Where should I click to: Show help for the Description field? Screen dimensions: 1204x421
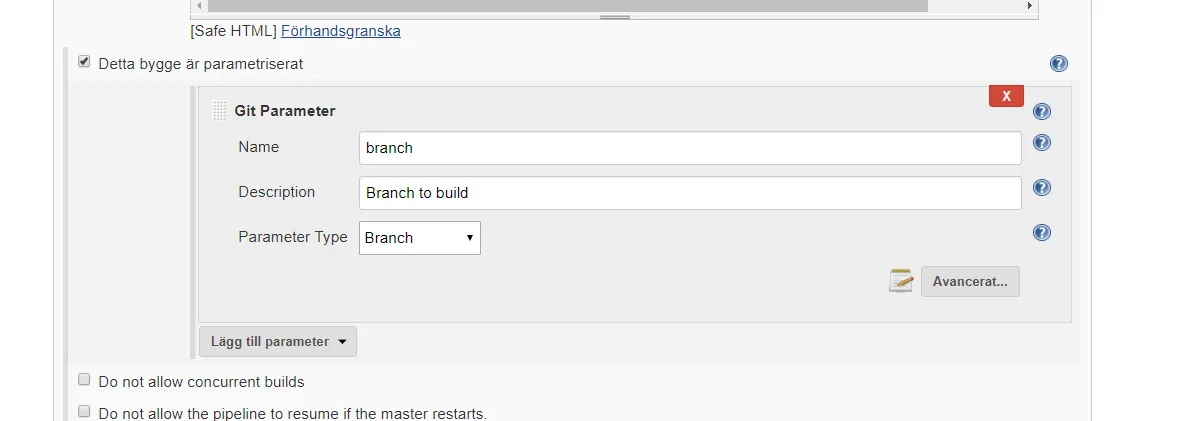pos(1041,188)
